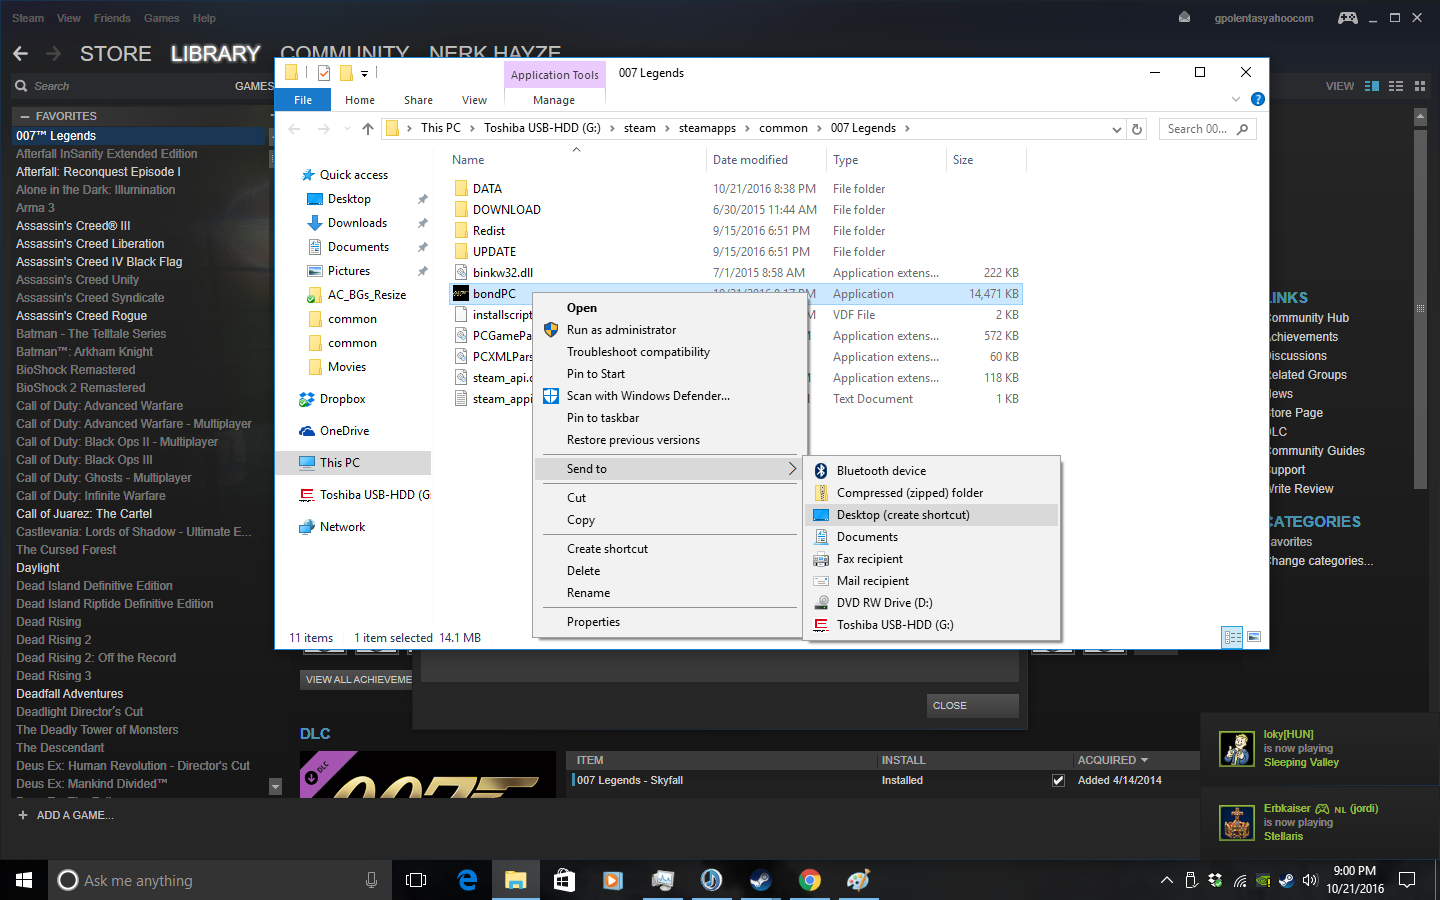Toggle the Skyfall DLC install checkbox
The image size is (1440, 900).
click(1058, 780)
